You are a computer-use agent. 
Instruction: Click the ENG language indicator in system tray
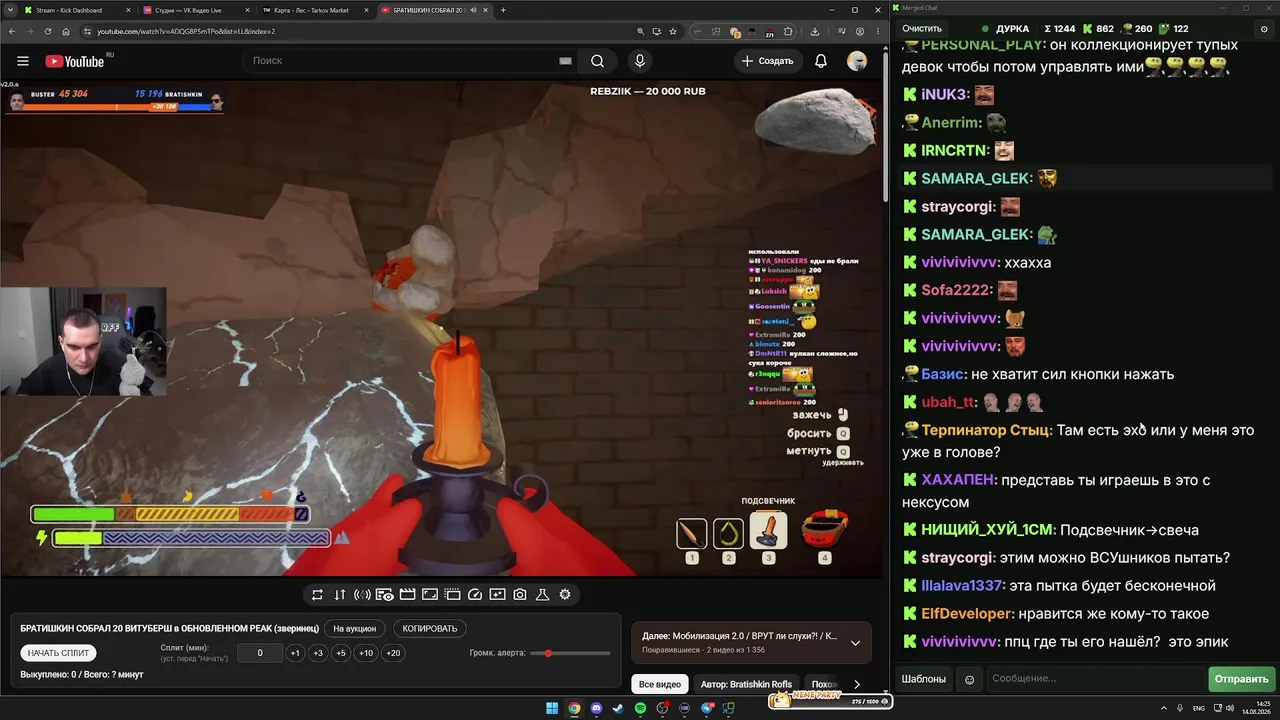tap(1199, 709)
